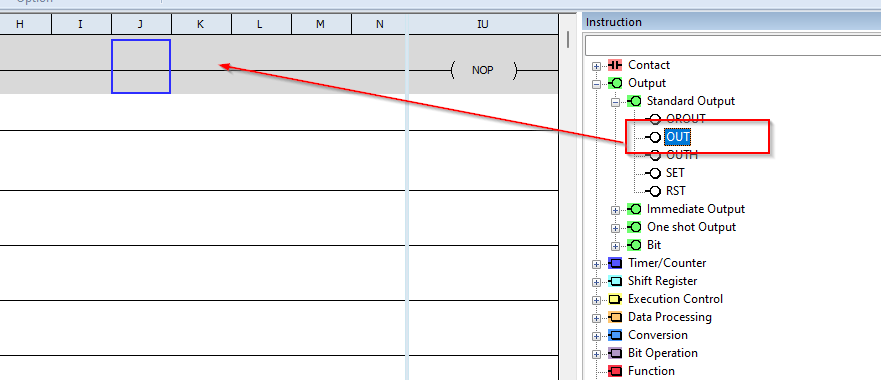Viewport: 881px width, 380px height.
Task: Click the purple Bit Operation icon
Action: point(615,353)
